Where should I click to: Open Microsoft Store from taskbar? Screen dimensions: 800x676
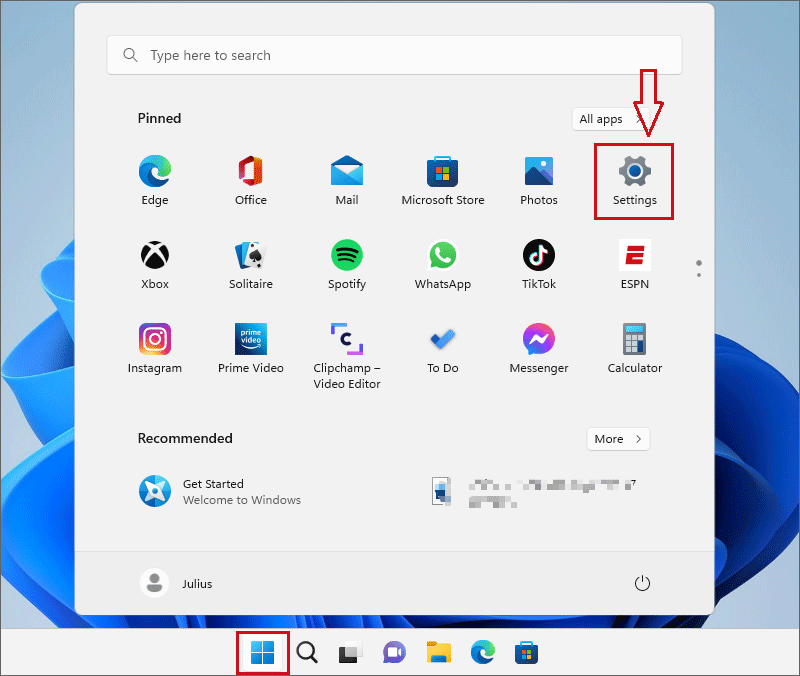(x=527, y=653)
